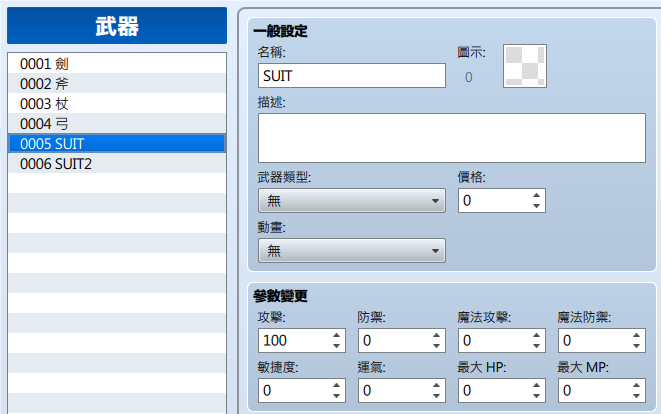The width and height of the screenshot is (661, 414).
Task: Decrease 魔法攻擊 magic attack value
Action: click(x=536, y=346)
